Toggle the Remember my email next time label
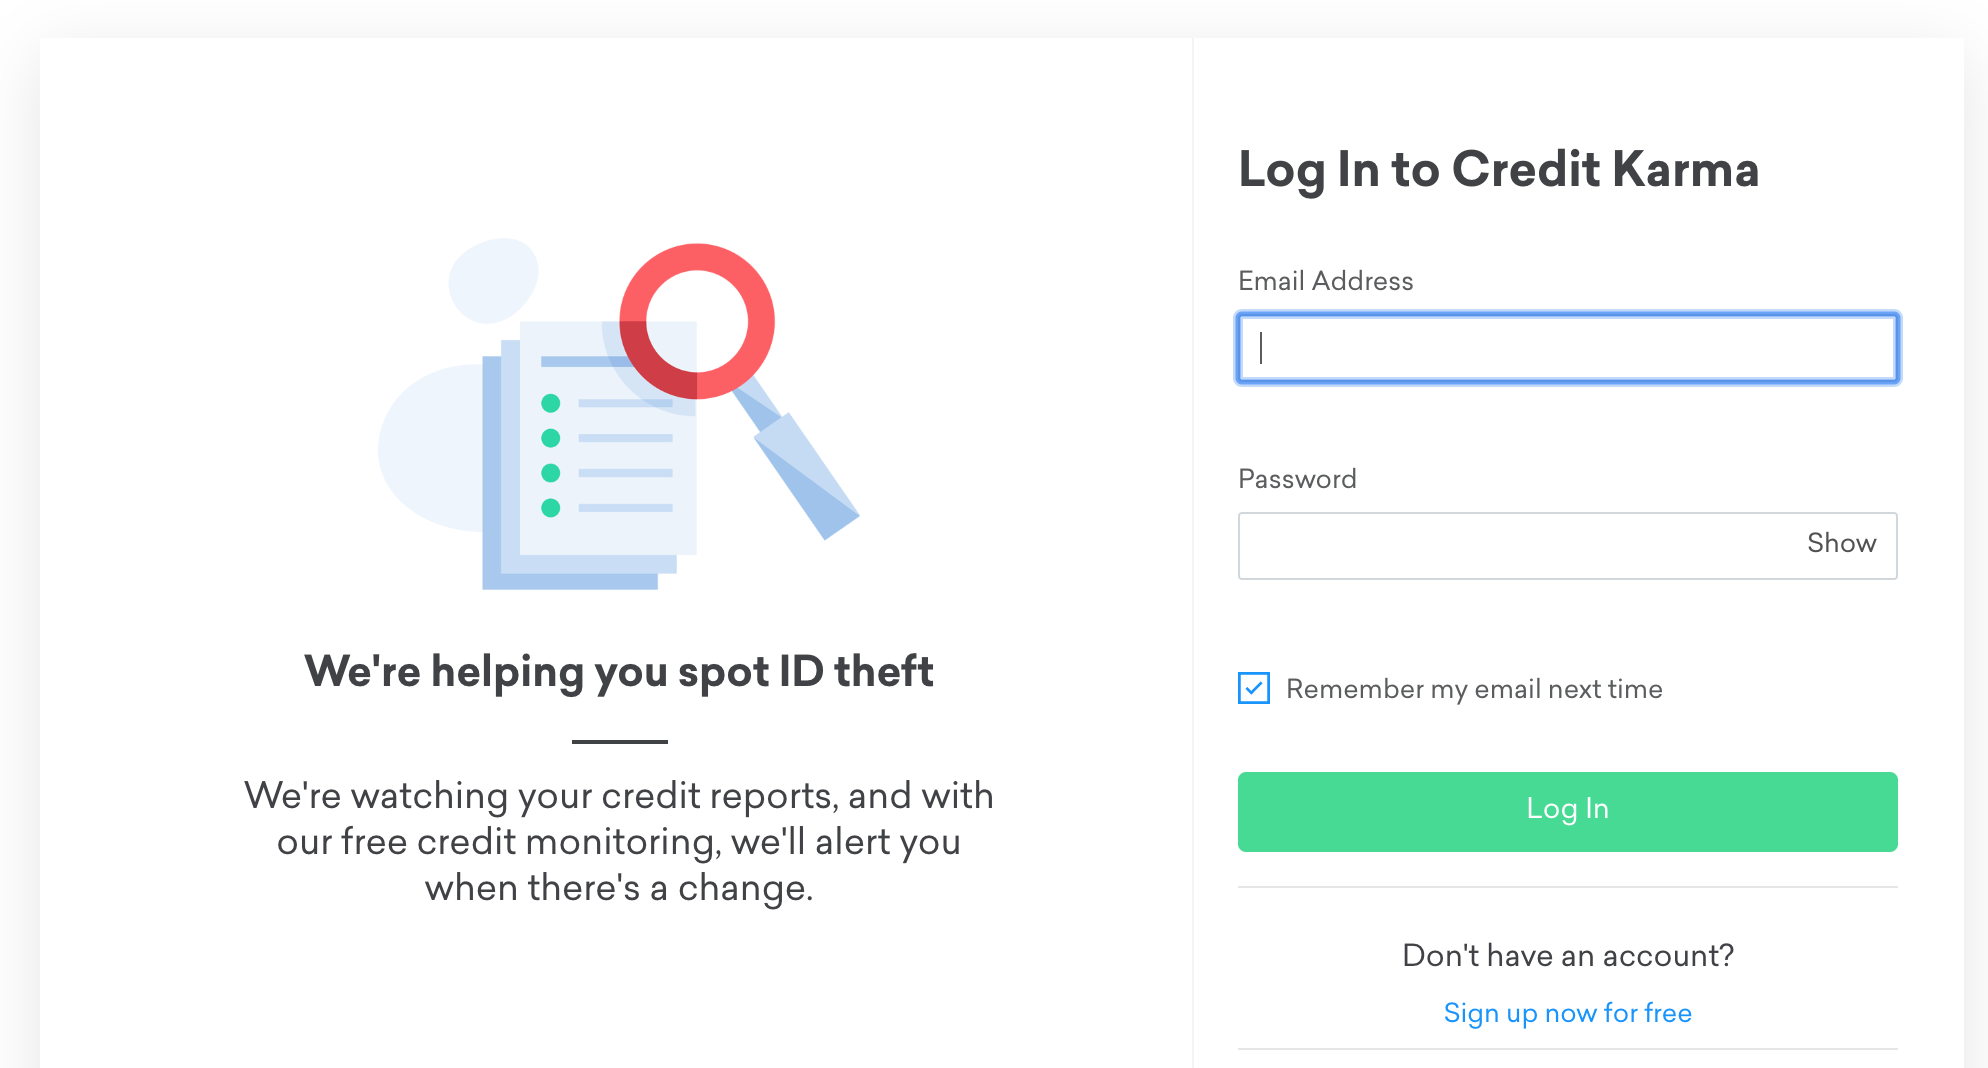 pos(1474,689)
